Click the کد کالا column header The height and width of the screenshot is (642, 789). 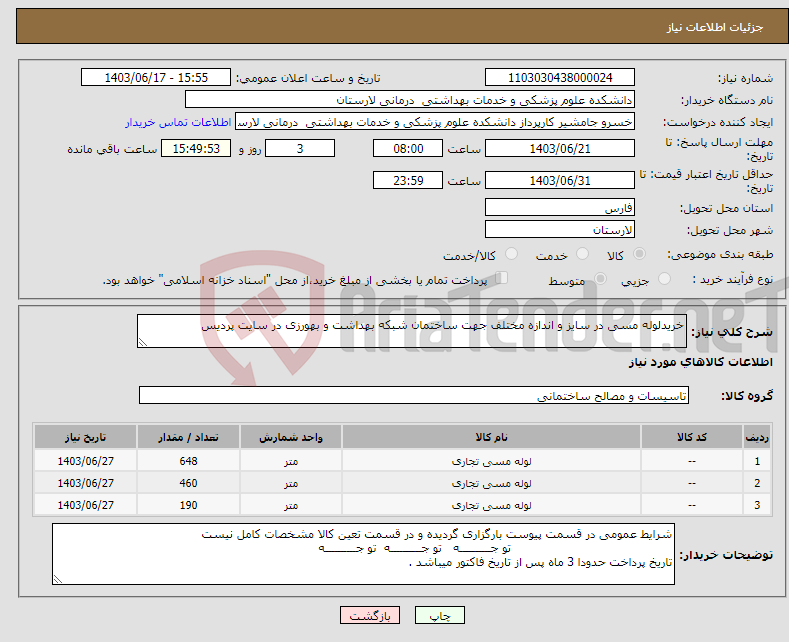point(692,437)
